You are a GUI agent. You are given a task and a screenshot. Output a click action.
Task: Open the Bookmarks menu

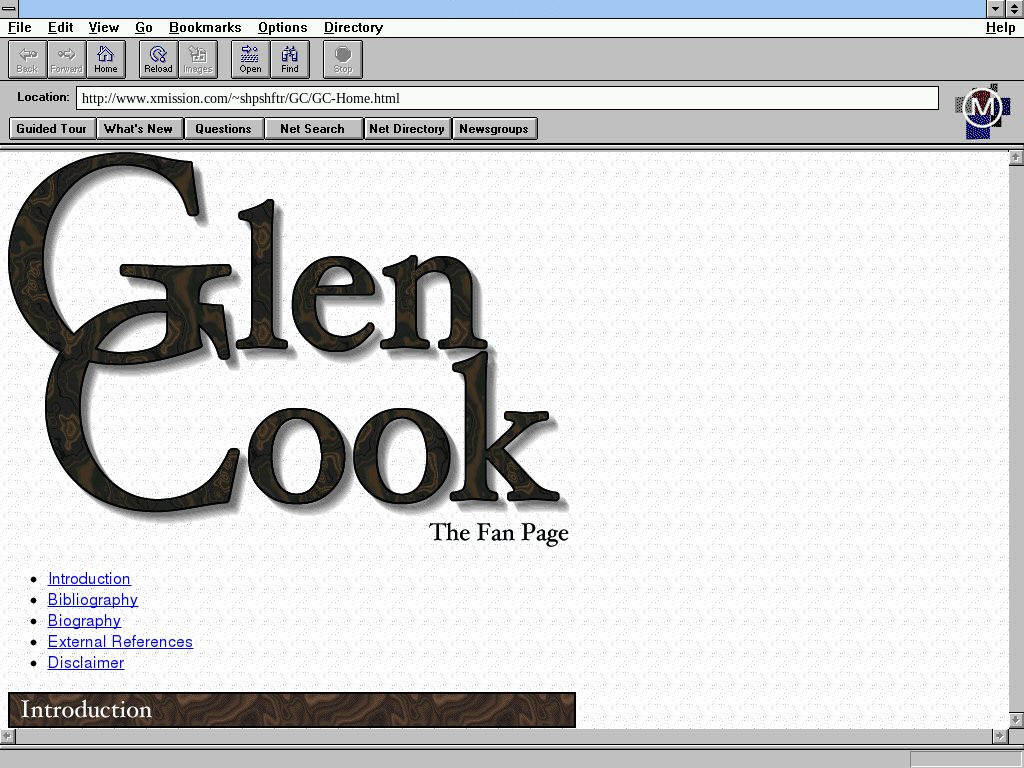point(205,28)
